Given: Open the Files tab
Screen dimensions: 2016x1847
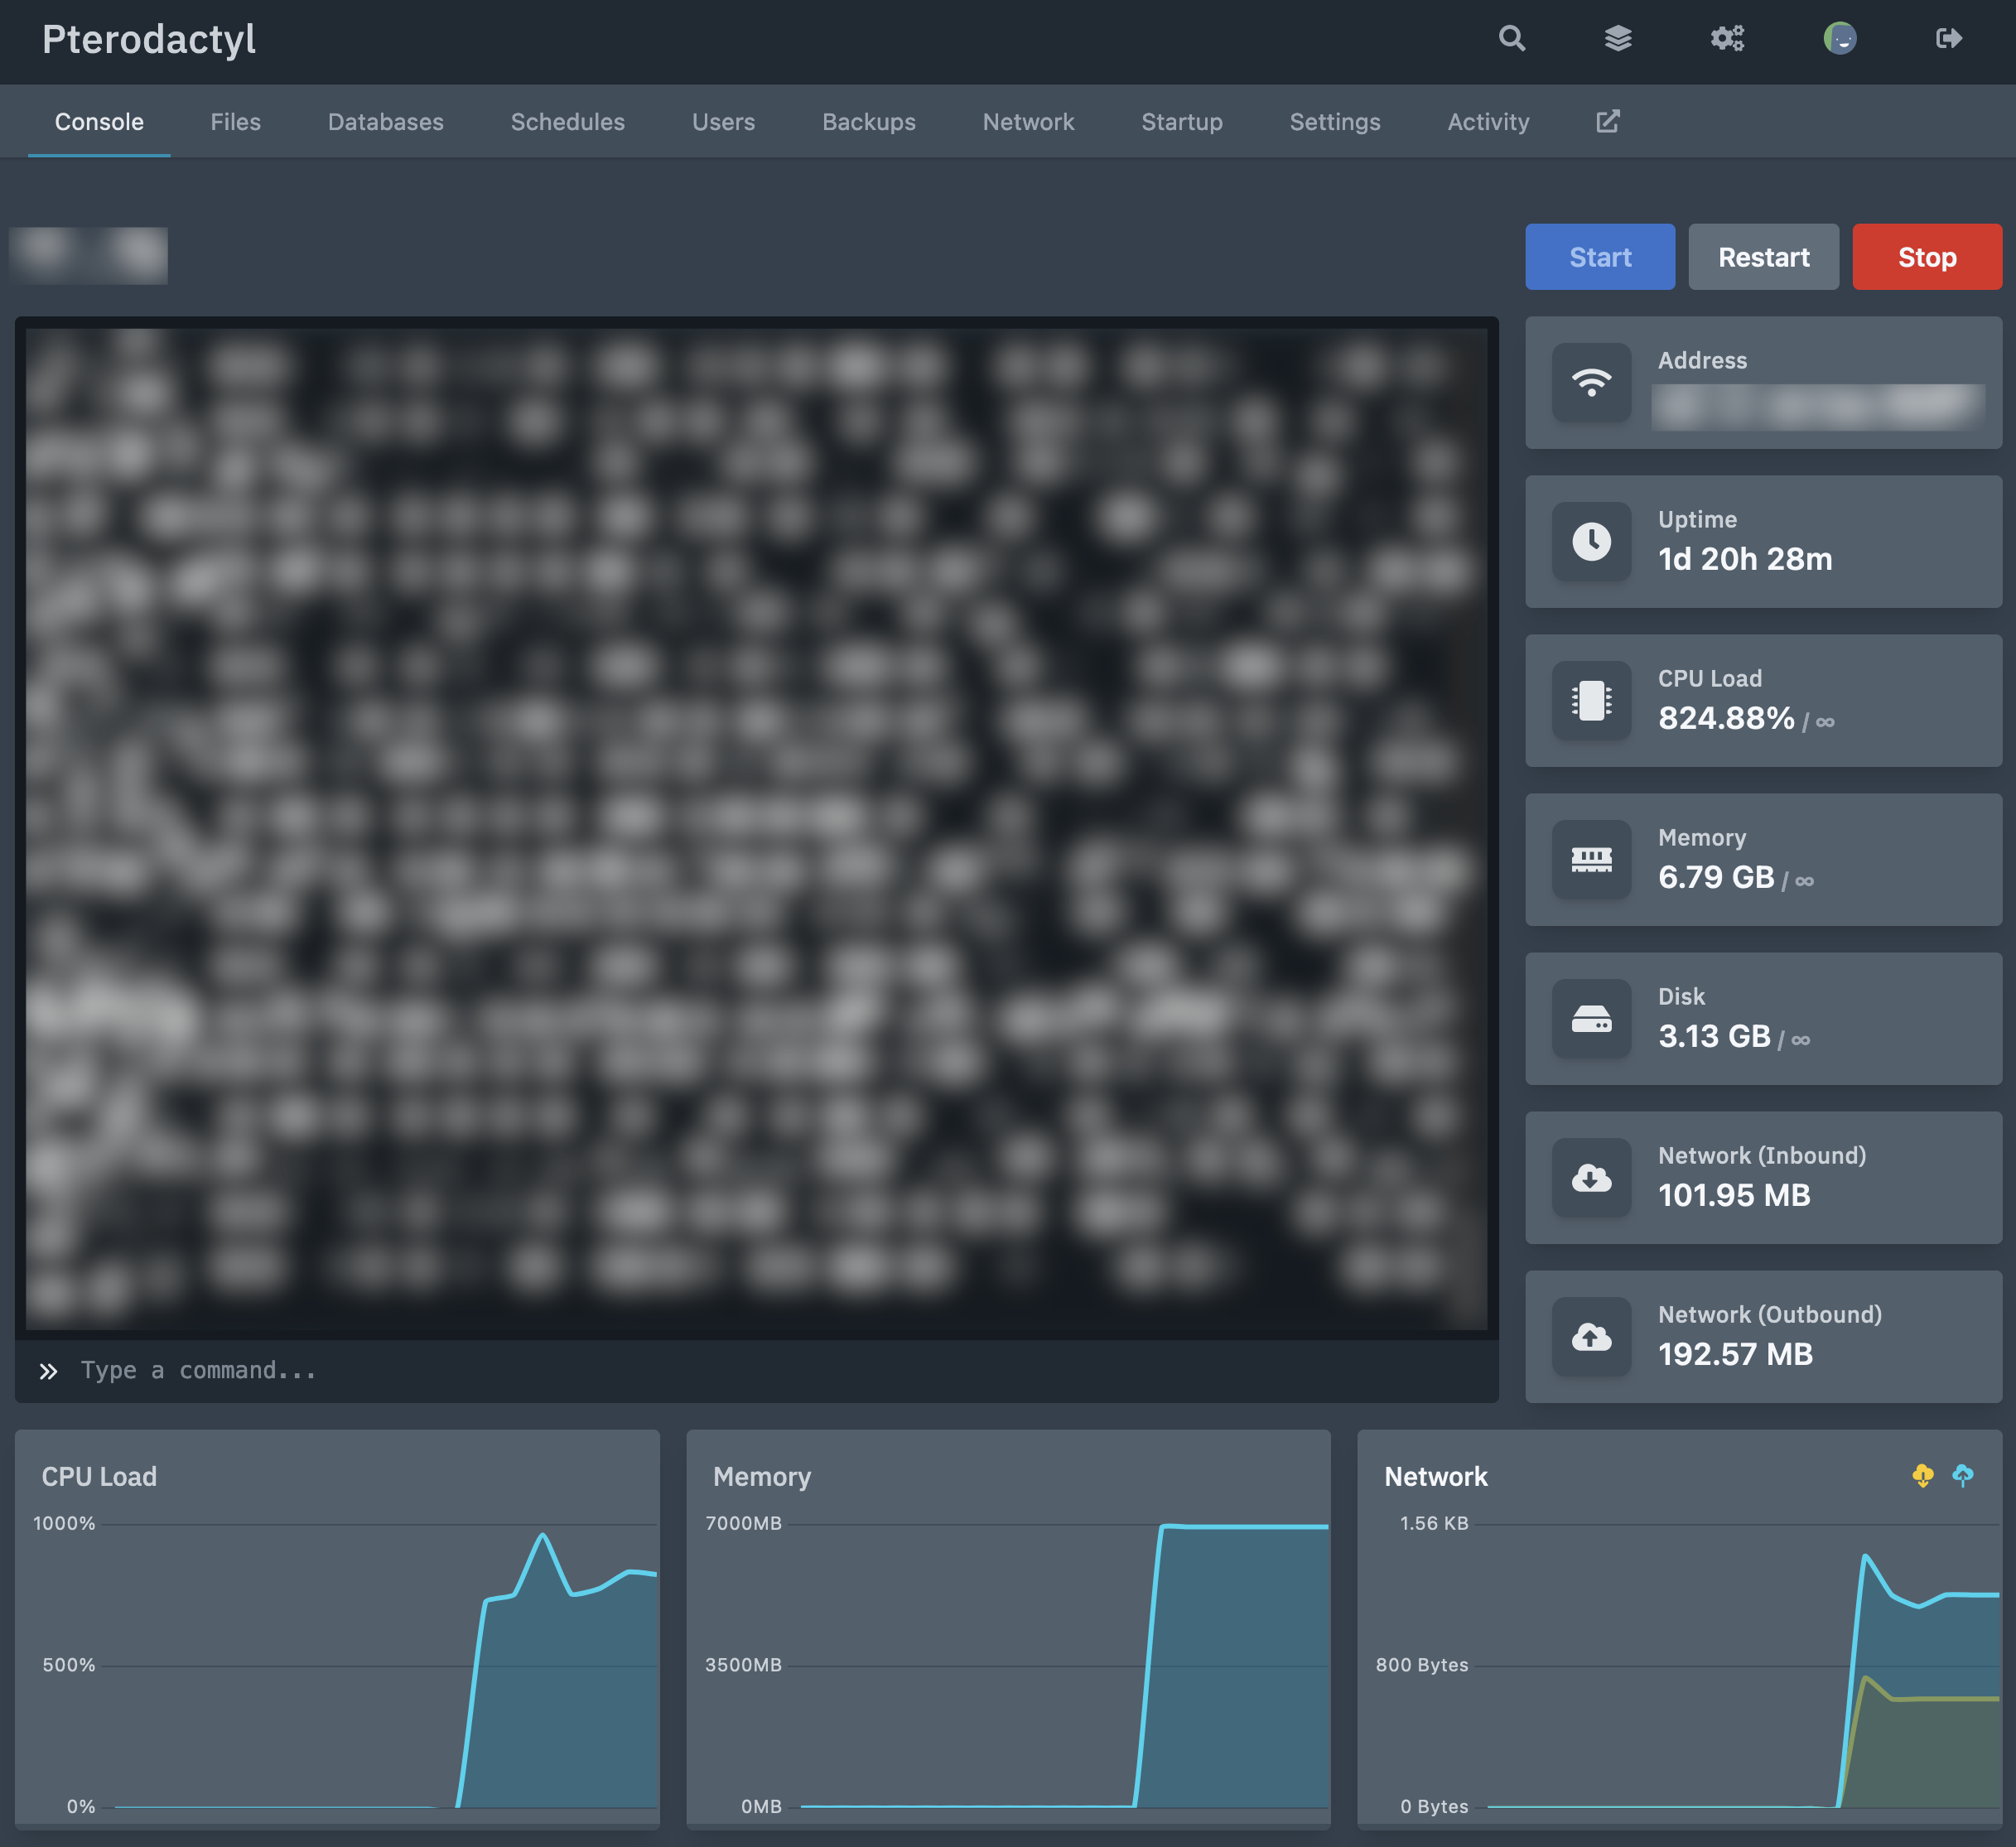Looking at the screenshot, I should click(x=235, y=122).
